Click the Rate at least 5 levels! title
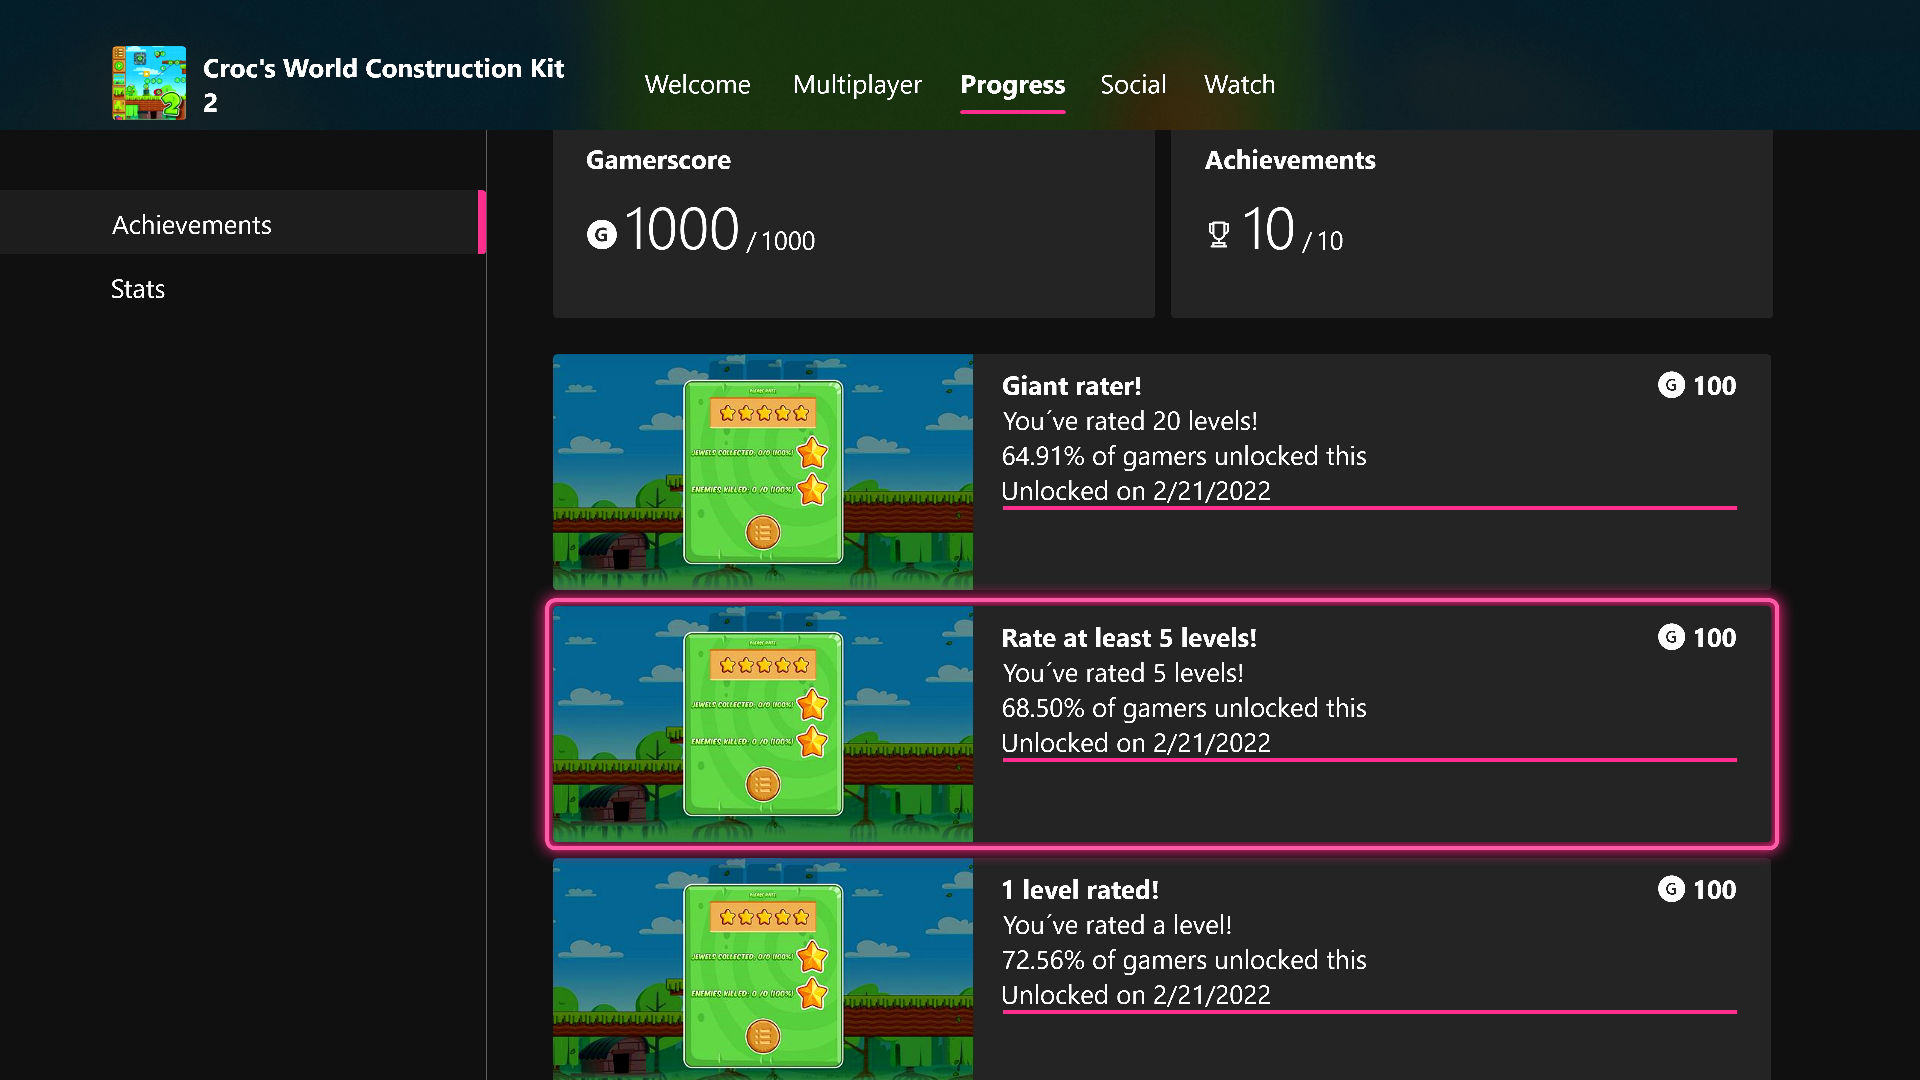This screenshot has height=1080, width=1920. [x=1129, y=638]
